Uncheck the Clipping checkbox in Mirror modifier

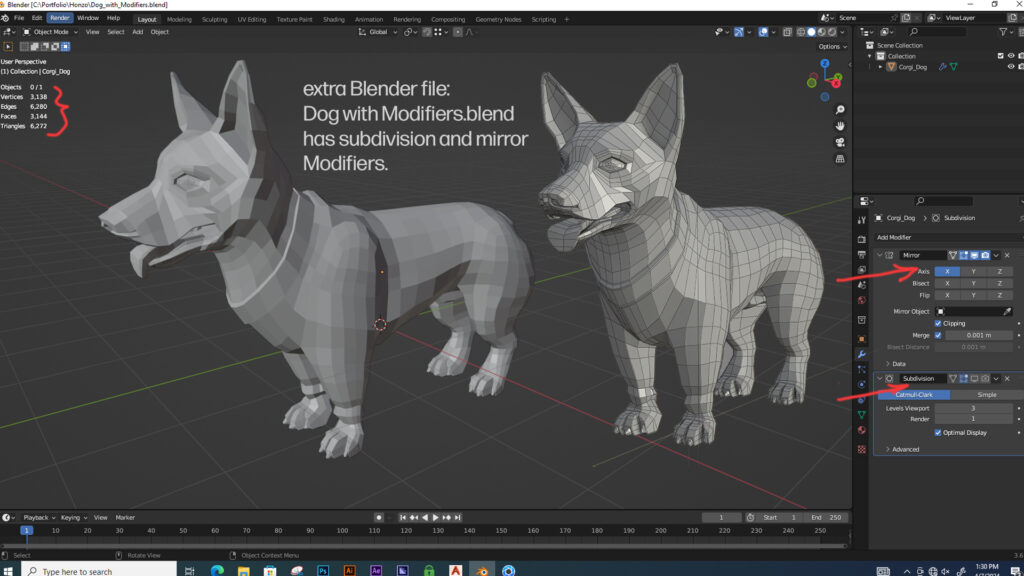tap(938, 323)
